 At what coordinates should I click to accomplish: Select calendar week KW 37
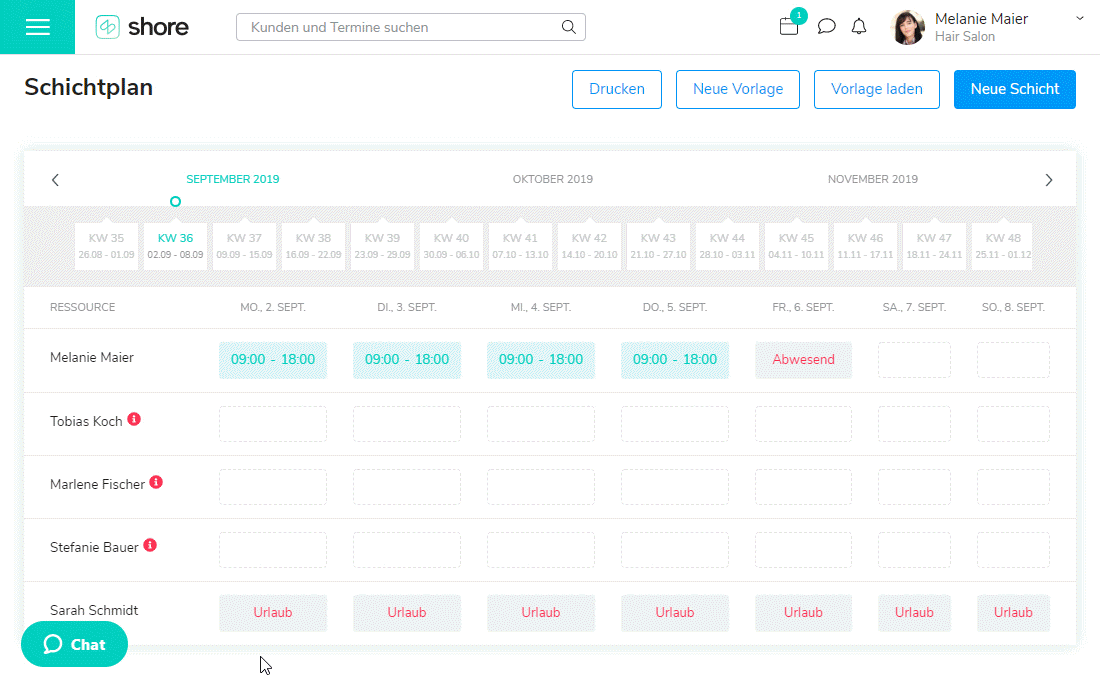coord(244,246)
